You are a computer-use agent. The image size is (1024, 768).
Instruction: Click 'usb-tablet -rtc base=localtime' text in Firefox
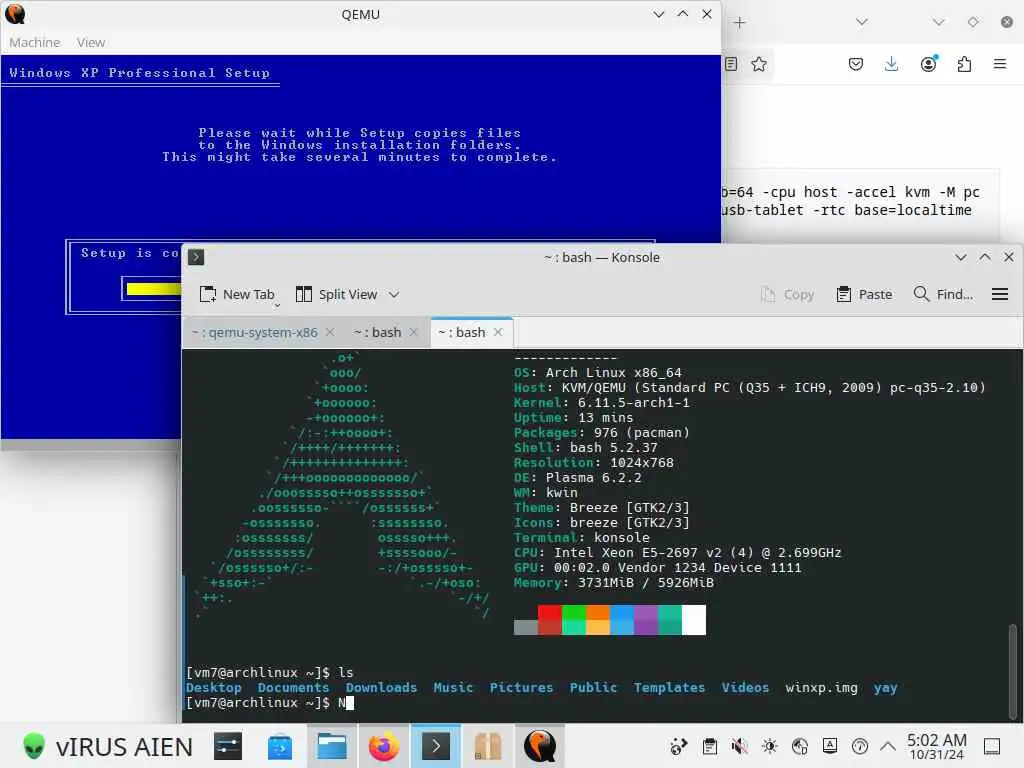point(846,210)
